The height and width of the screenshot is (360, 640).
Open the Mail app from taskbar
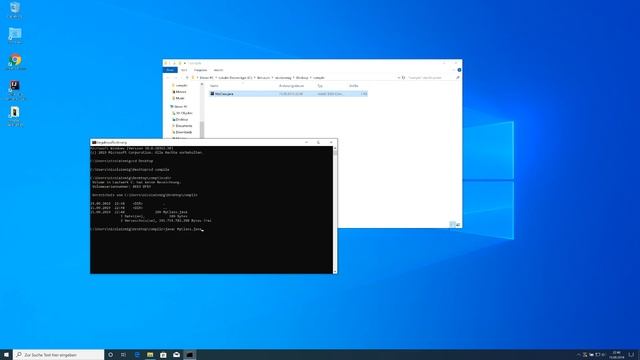tap(176, 355)
